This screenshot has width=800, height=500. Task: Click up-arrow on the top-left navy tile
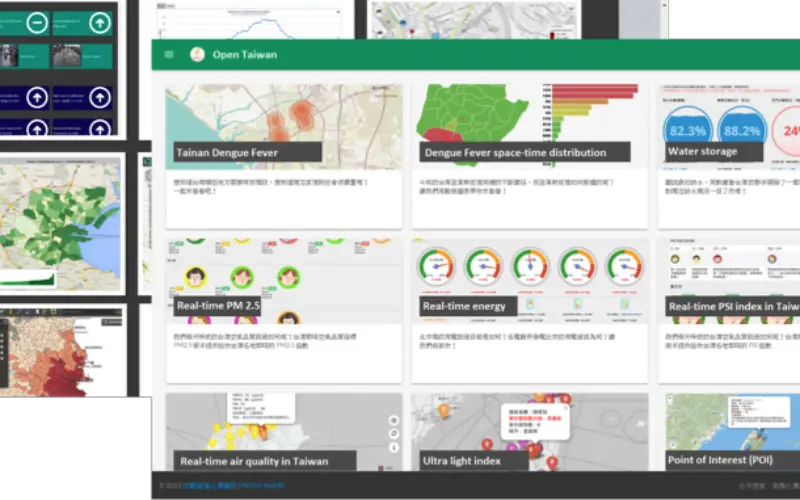(x=37, y=97)
